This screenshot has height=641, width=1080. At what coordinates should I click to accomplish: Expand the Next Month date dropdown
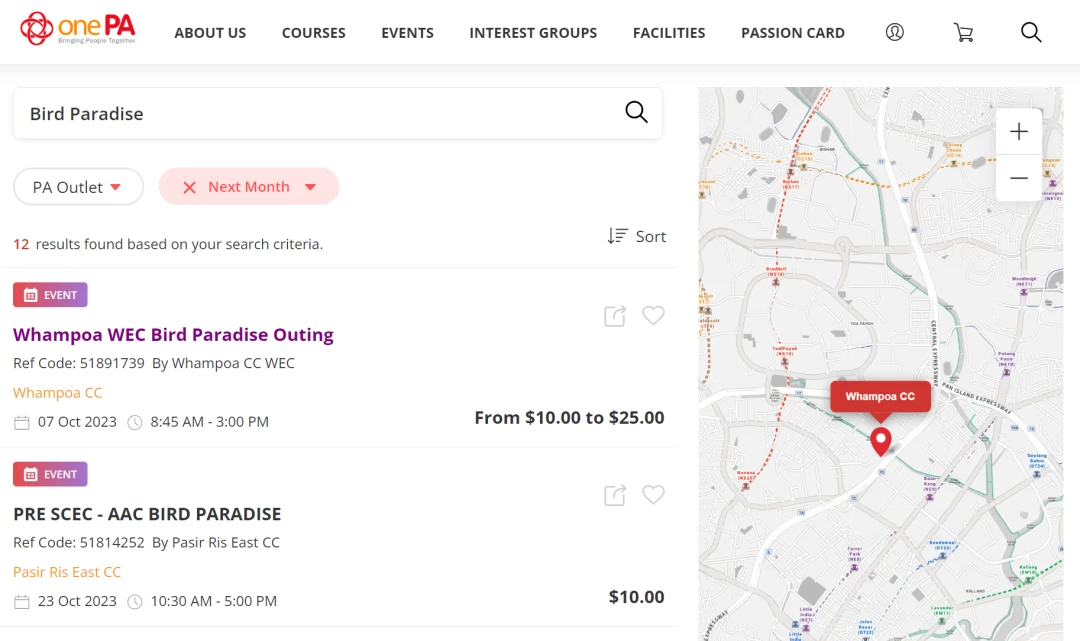[x=311, y=187]
